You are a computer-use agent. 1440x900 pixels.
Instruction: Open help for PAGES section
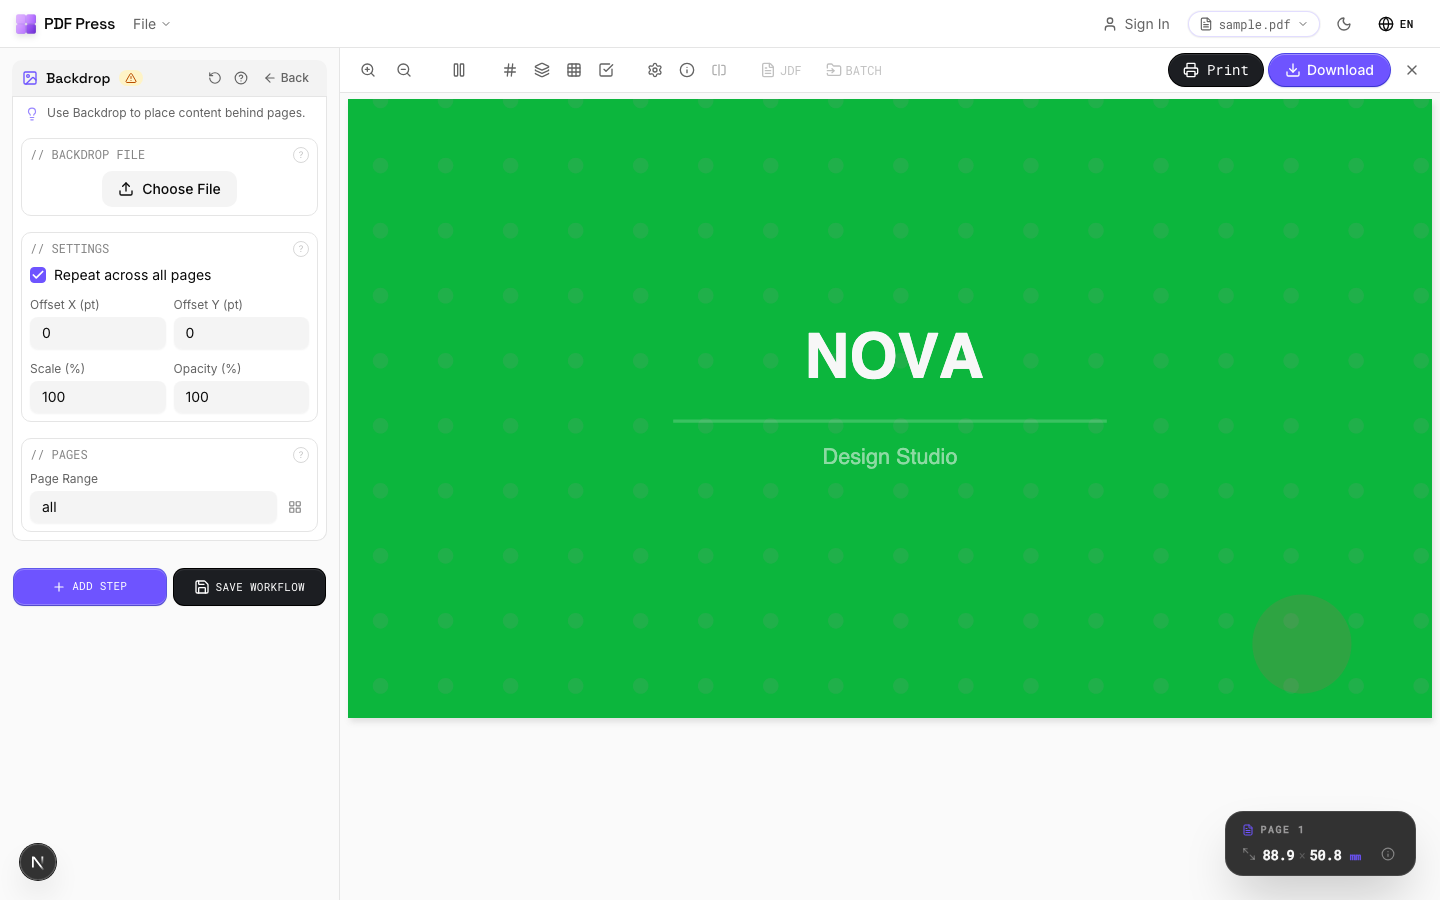(301, 455)
